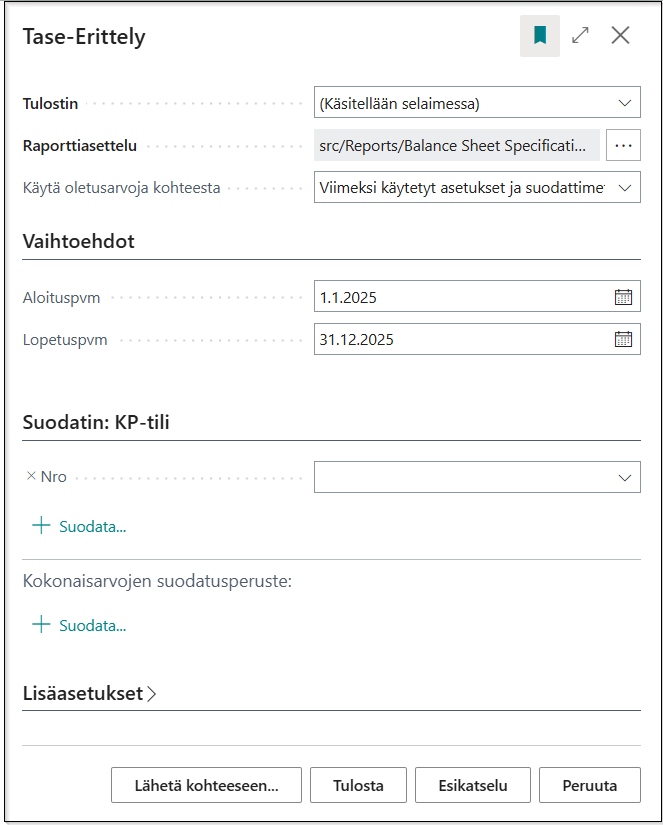The height and width of the screenshot is (825, 663).
Task: Open Käytä oletusarvoja kohteesta dropdown
Action: 477,187
